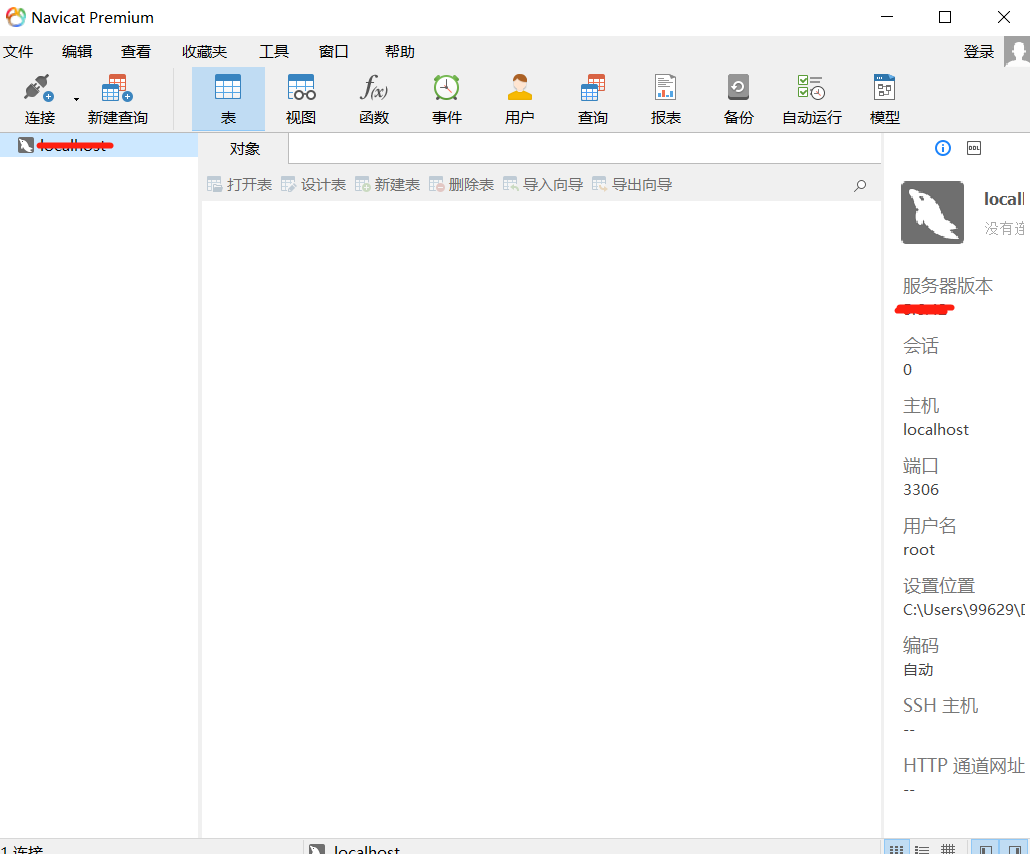This screenshot has width=1030, height=854.
Task: Click the 会话 session count 0
Action: pyautogui.click(x=907, y=370)
